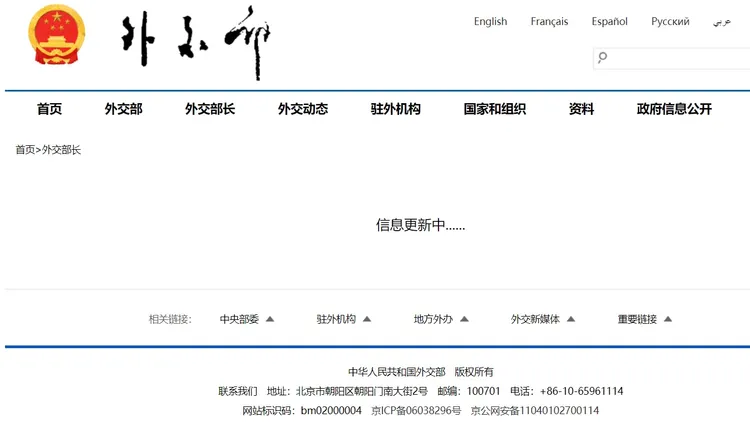Click the 京ICP备06038296号 footer link
The image size is (750, 422).
point(416,411)
